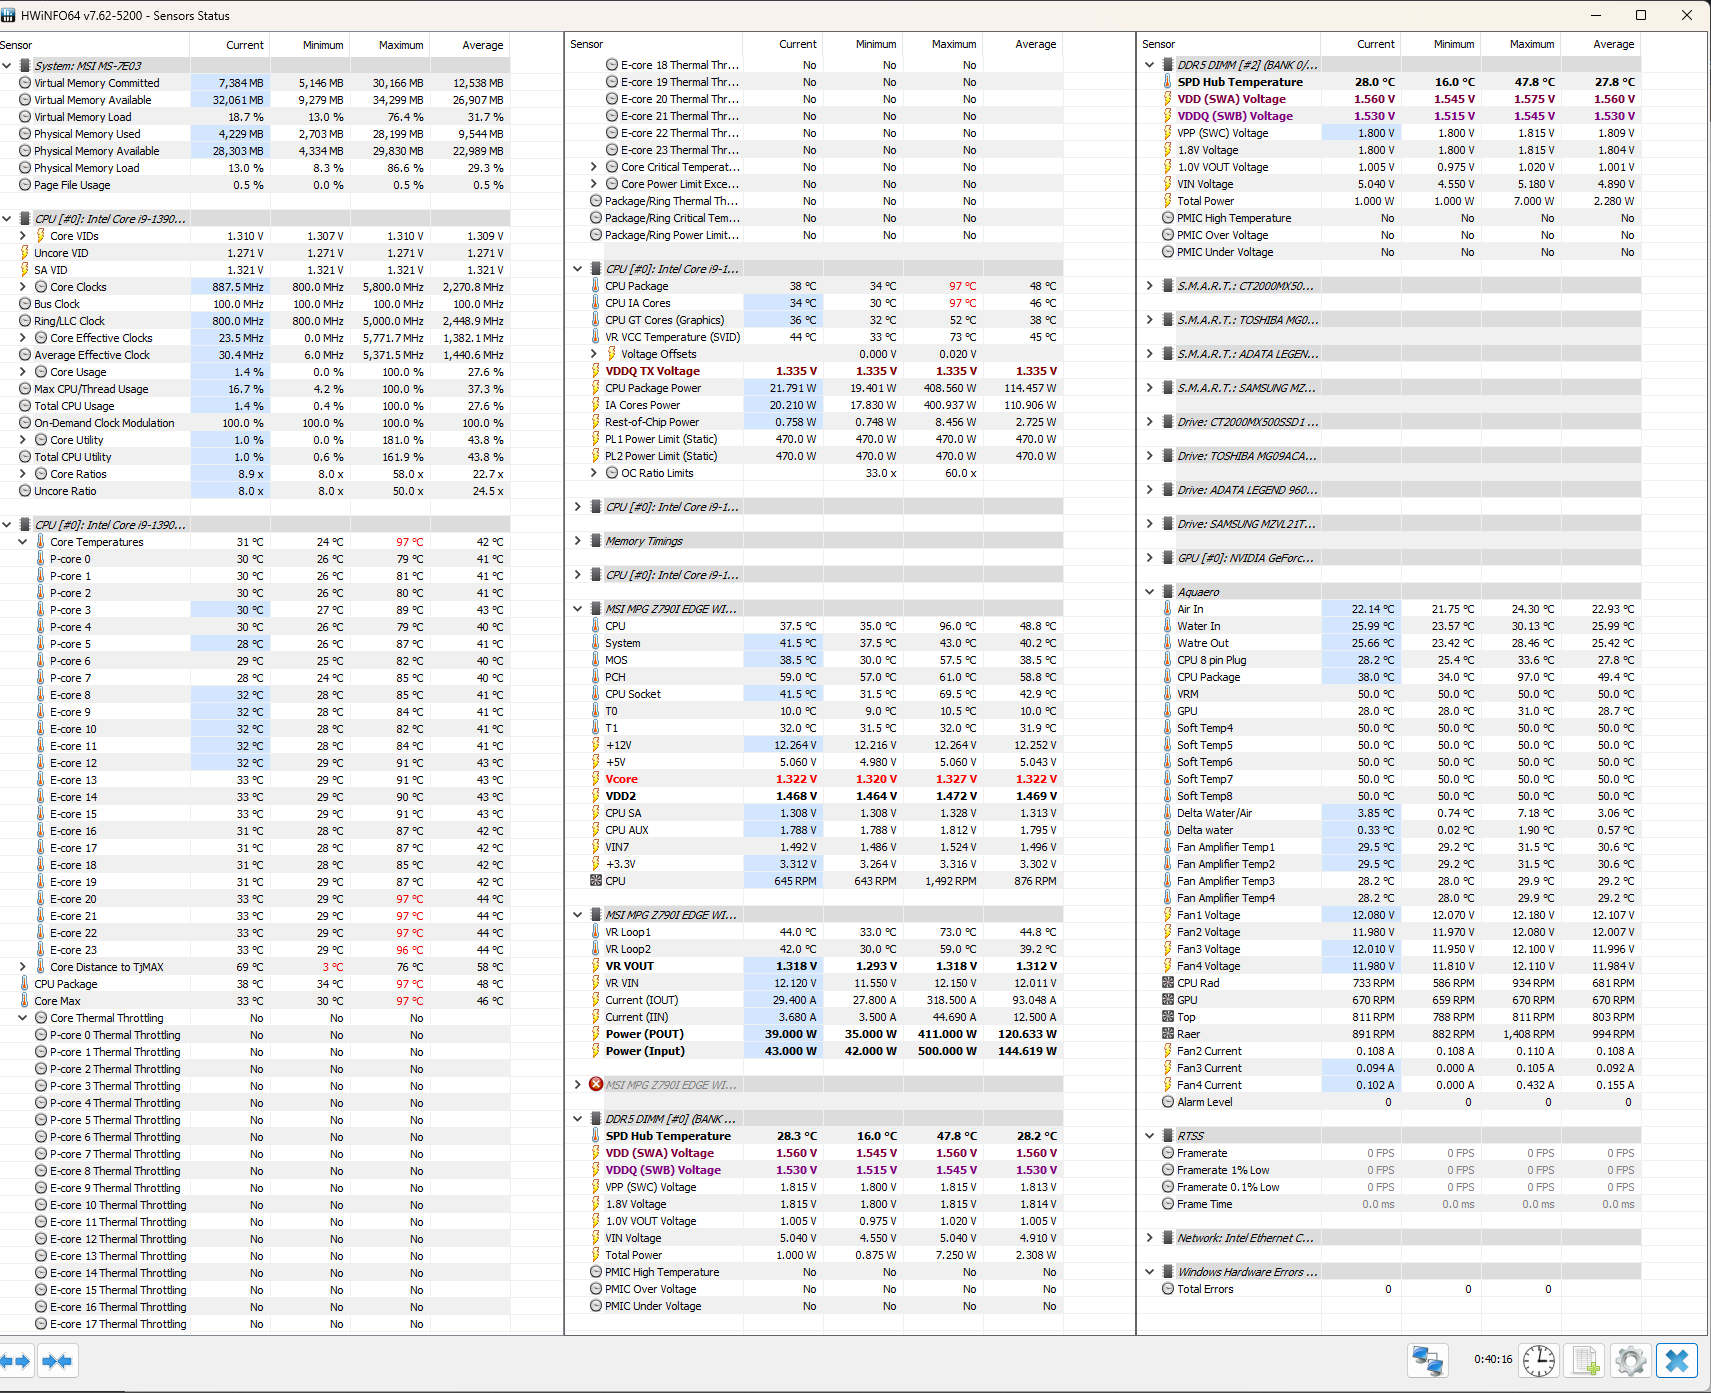This screenshot has height=1393, width=1711.
Task: Click the bolt icon beside VDD2
Action: (596, 796)
